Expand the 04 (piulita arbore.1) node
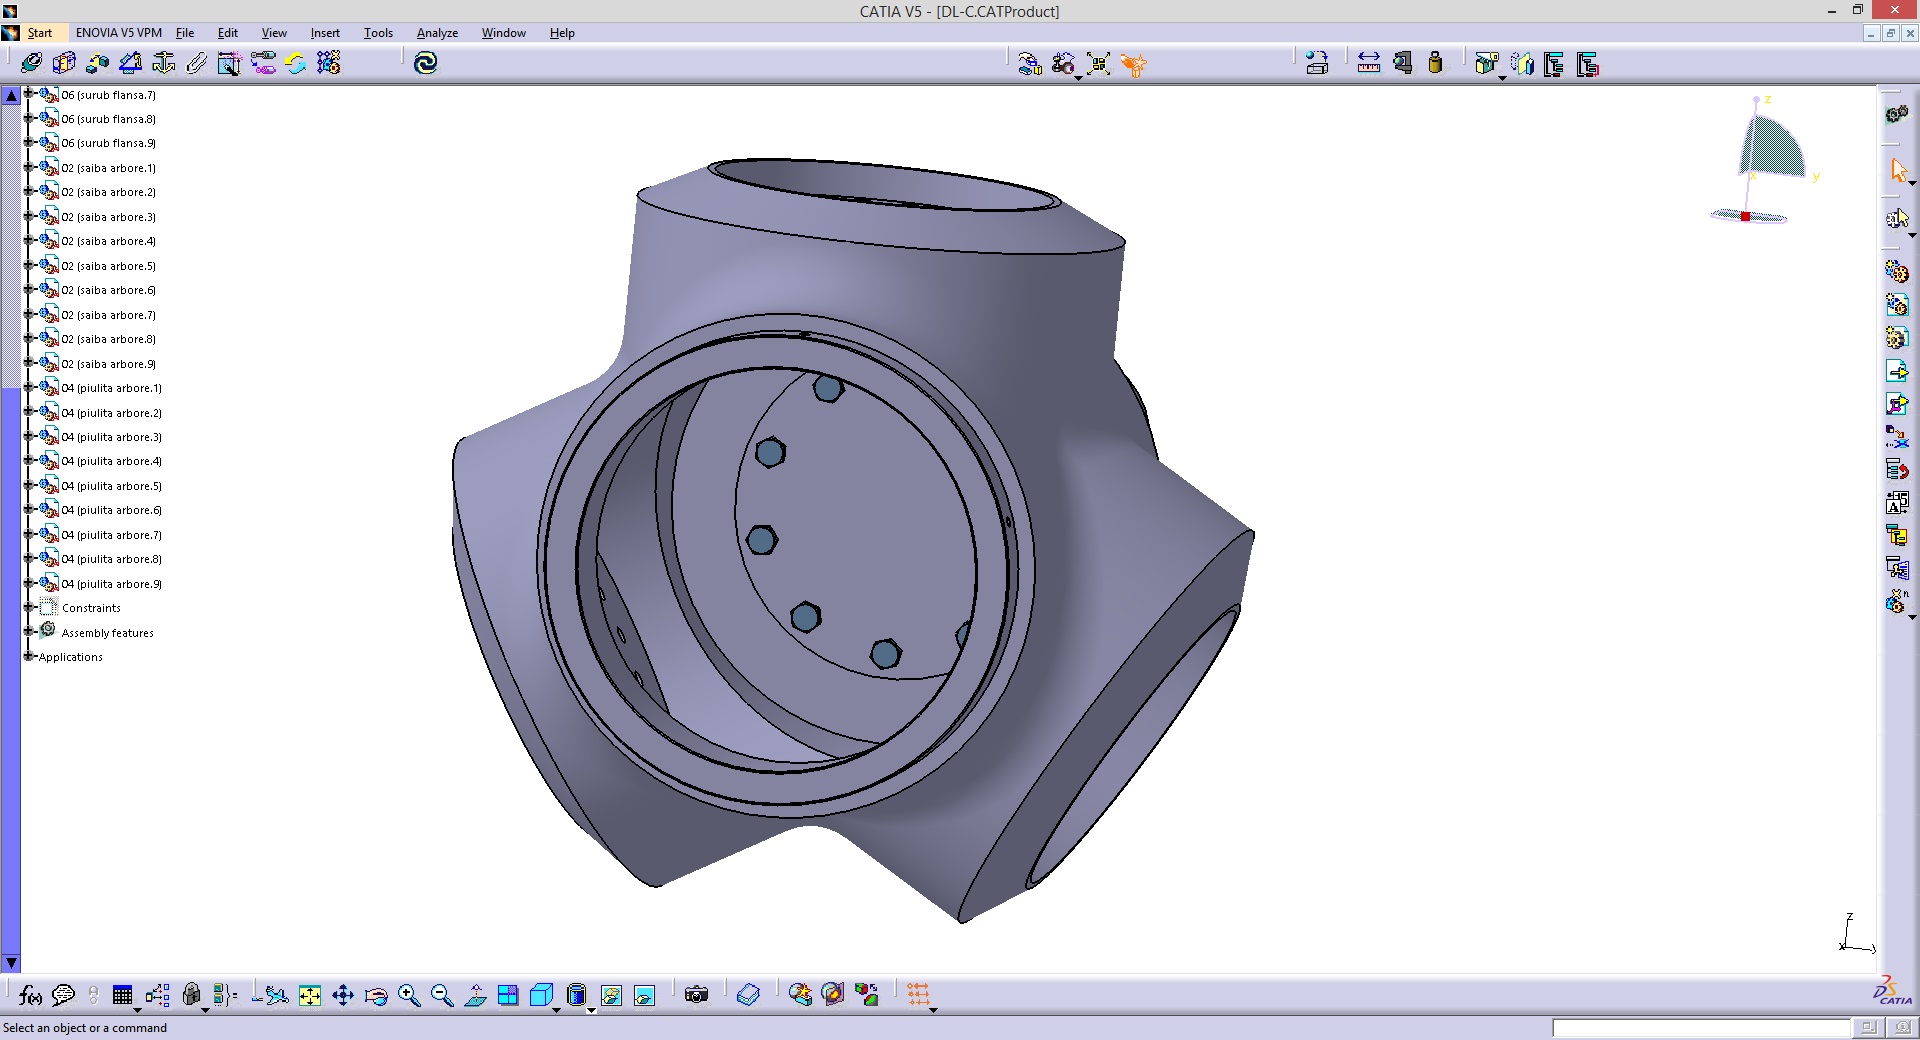Viewport: 1920px width, 1040px height. (x=29, y=387)
